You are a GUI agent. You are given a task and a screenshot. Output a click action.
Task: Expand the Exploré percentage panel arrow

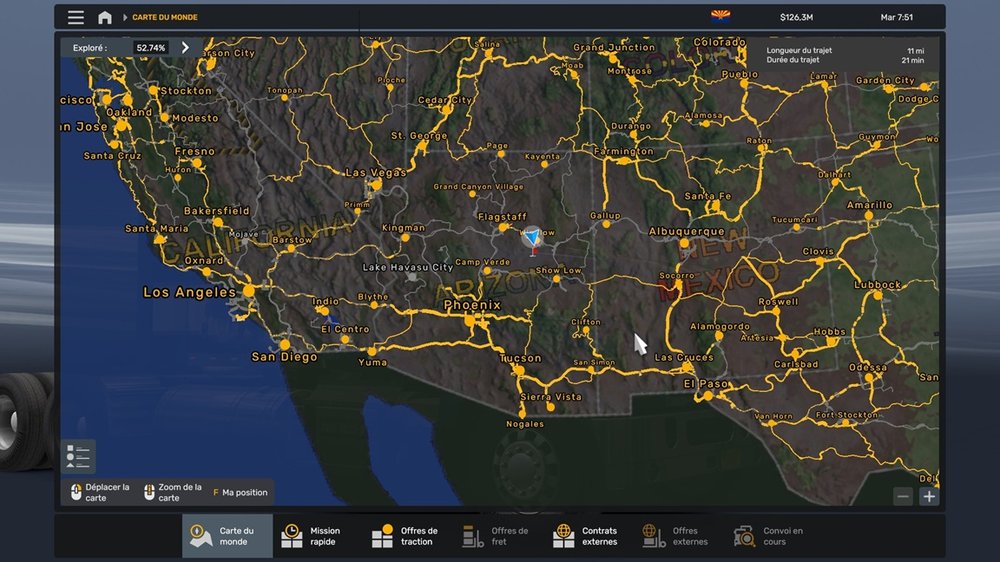coord(185,47)
